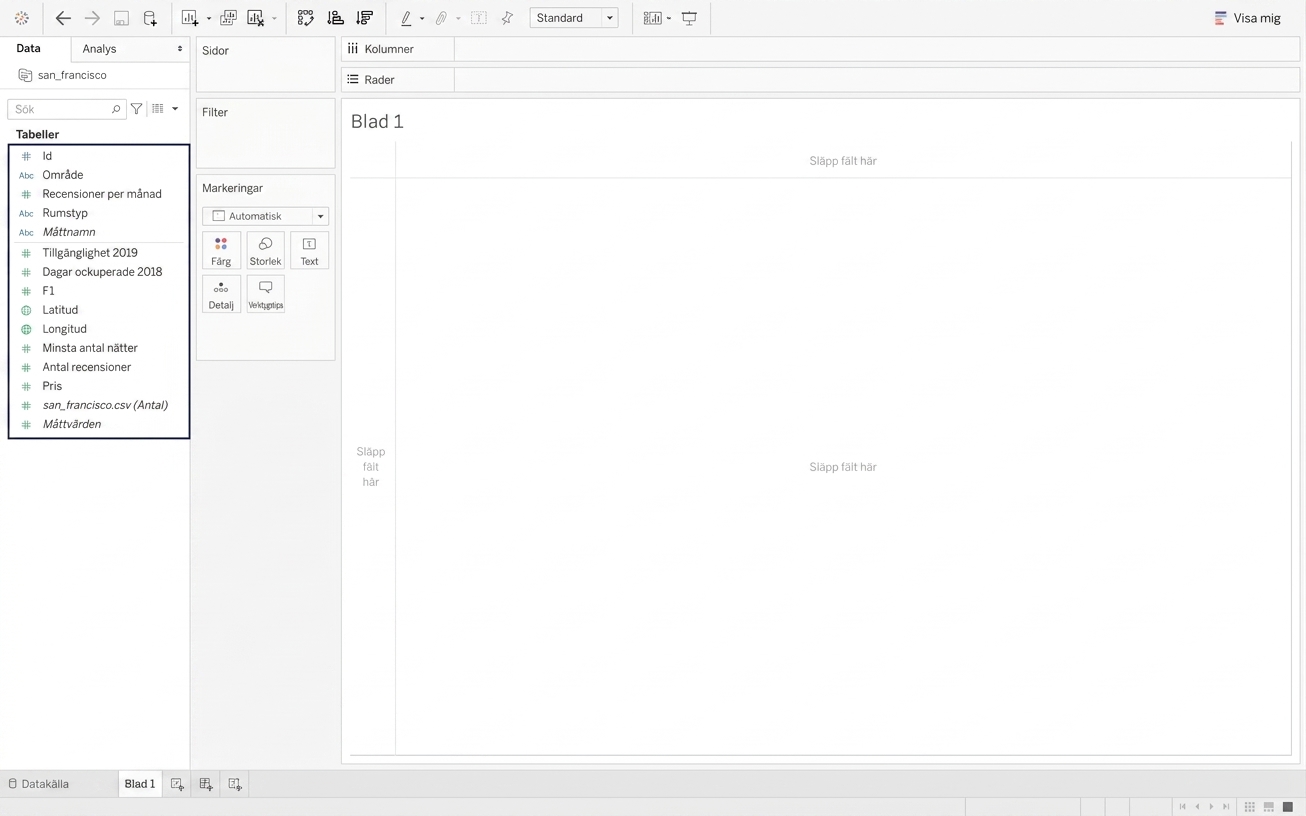
Task: Click the pin axis icon
Action: pyautogui.click(x=507, y=18)
